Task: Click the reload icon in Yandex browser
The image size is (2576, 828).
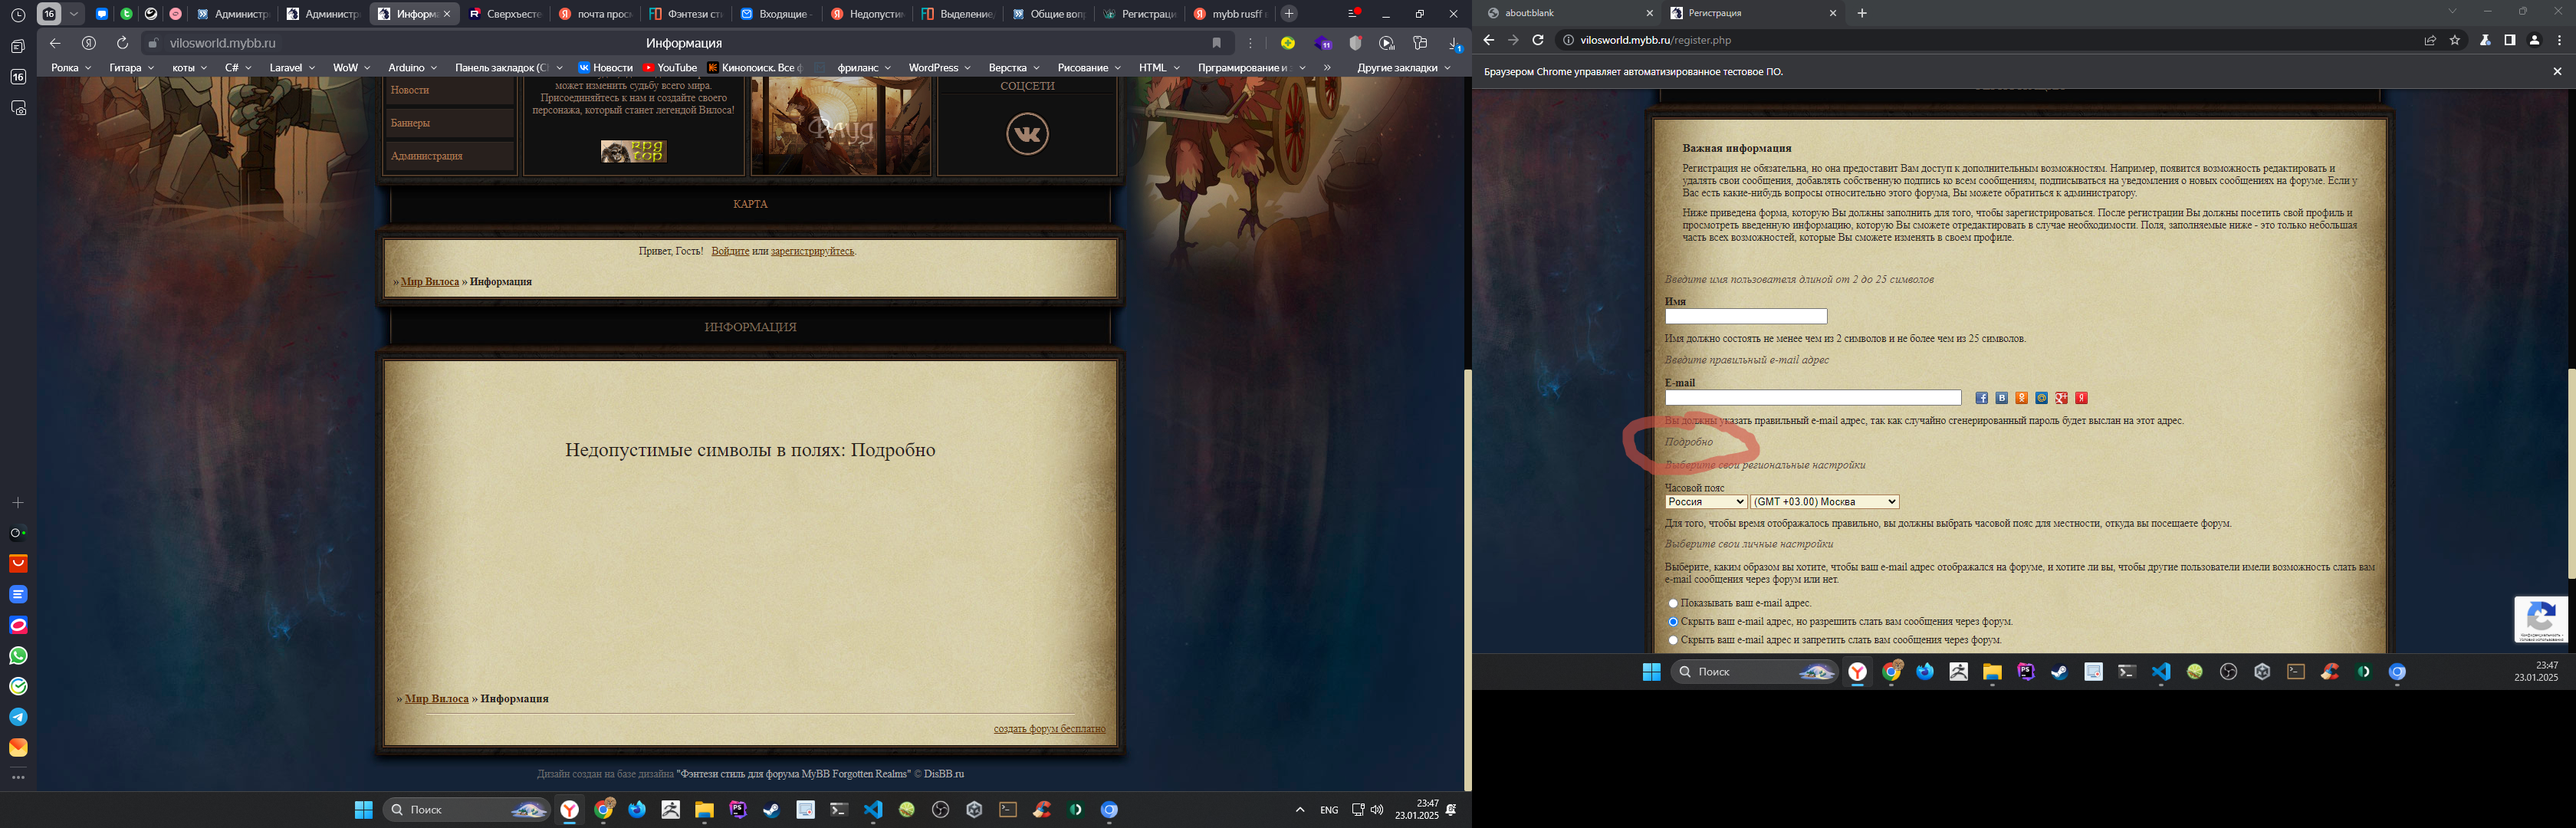Action: tap(122, 43)
